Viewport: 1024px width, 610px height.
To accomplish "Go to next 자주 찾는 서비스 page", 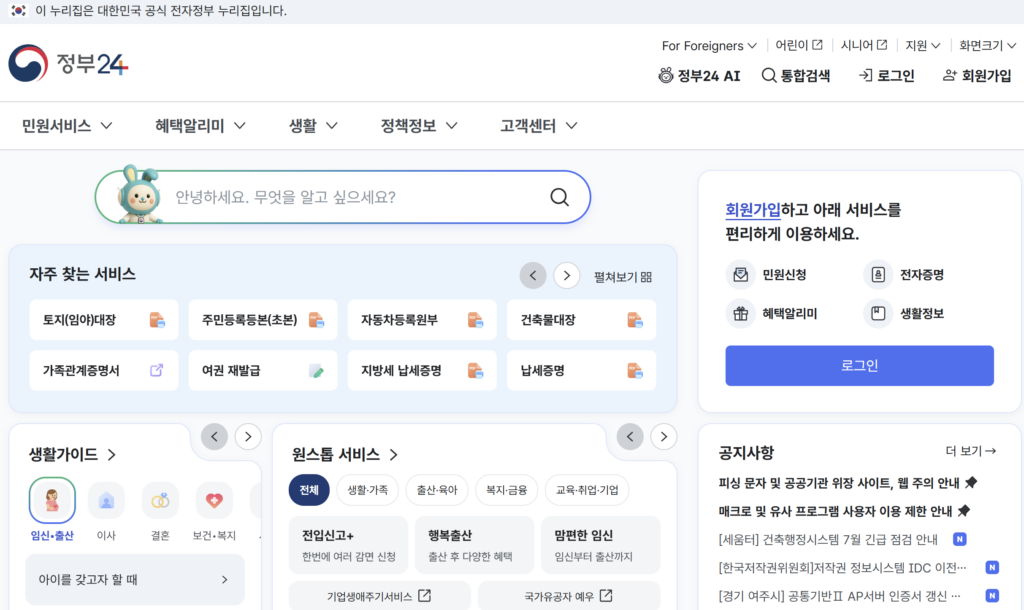I will pyautogui.click(x=567, y=276).
